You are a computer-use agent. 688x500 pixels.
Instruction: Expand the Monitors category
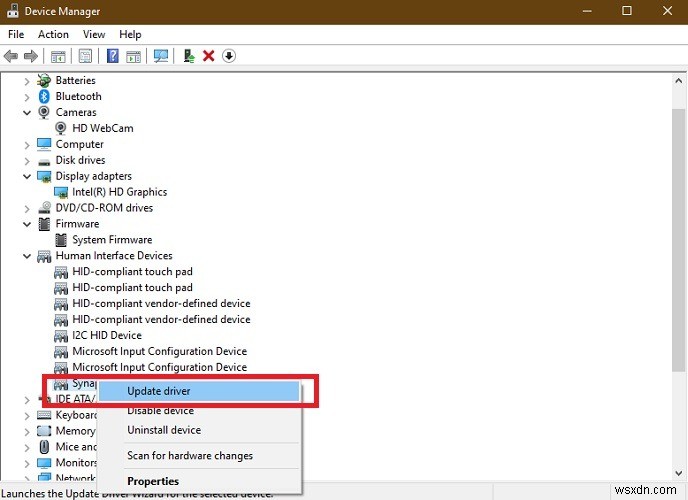coord(27,464)
